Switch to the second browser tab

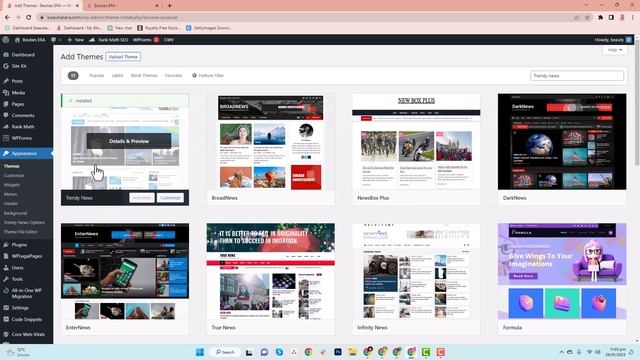coord(122,6)
